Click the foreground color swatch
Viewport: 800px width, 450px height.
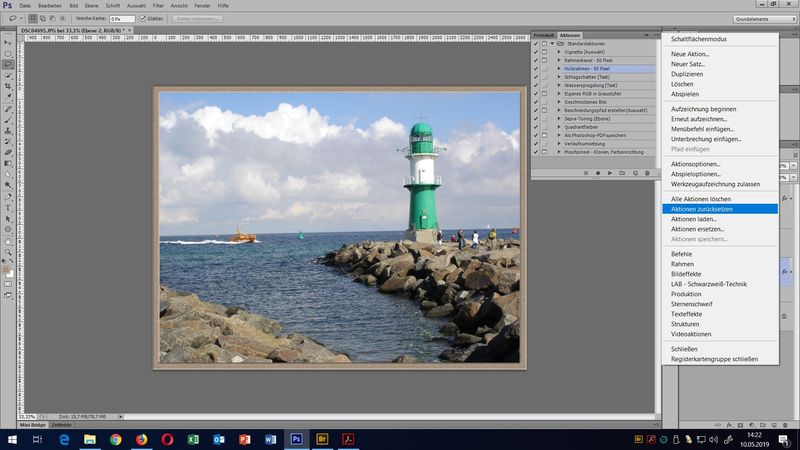[6, 268]
